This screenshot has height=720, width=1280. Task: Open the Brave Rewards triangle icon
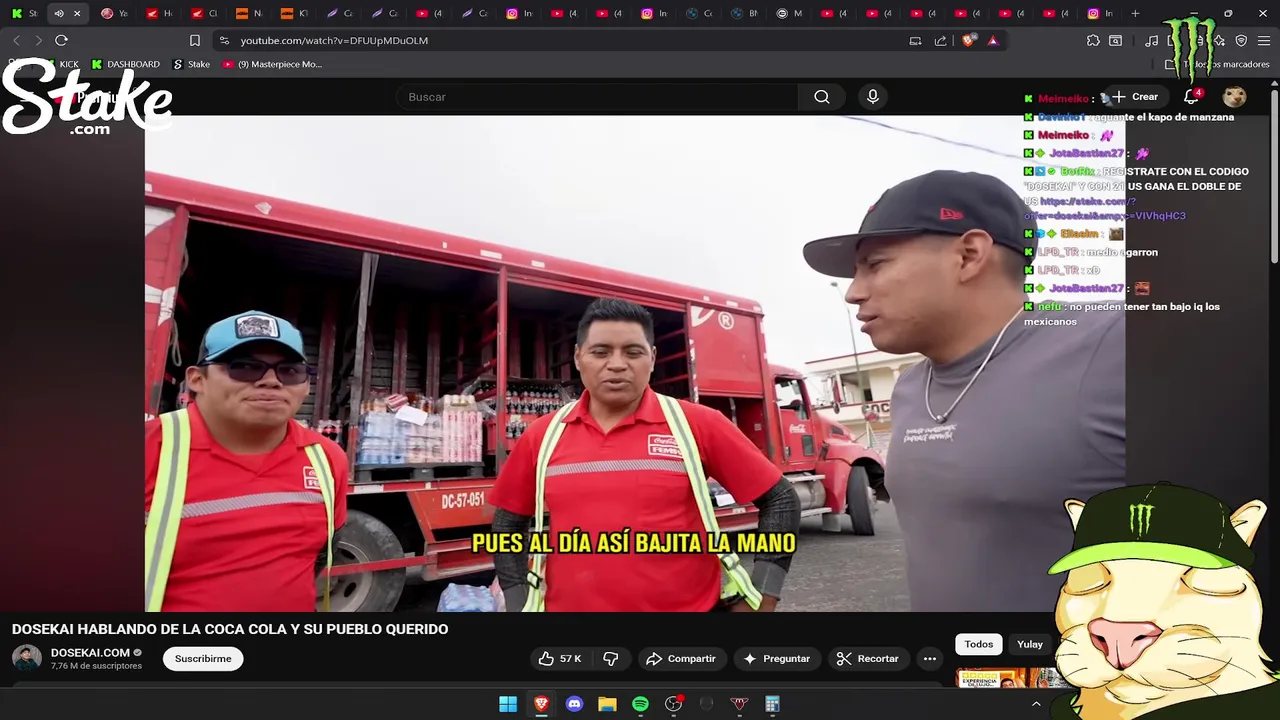[993, 40]
